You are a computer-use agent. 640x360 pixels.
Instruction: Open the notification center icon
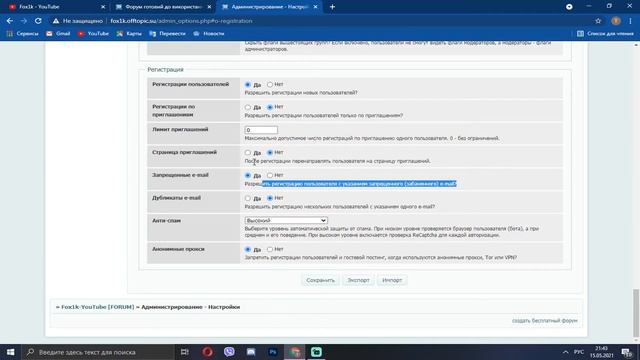pos(626,352)
